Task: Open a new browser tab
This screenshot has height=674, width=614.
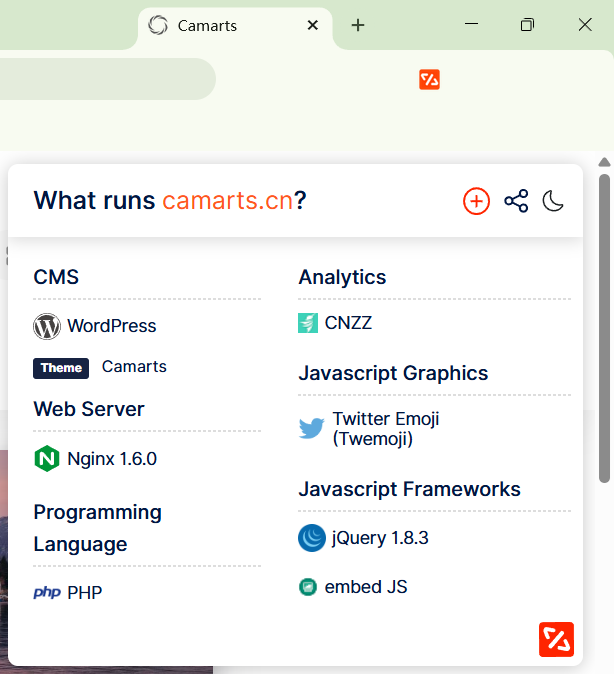Action: [358, 25]
